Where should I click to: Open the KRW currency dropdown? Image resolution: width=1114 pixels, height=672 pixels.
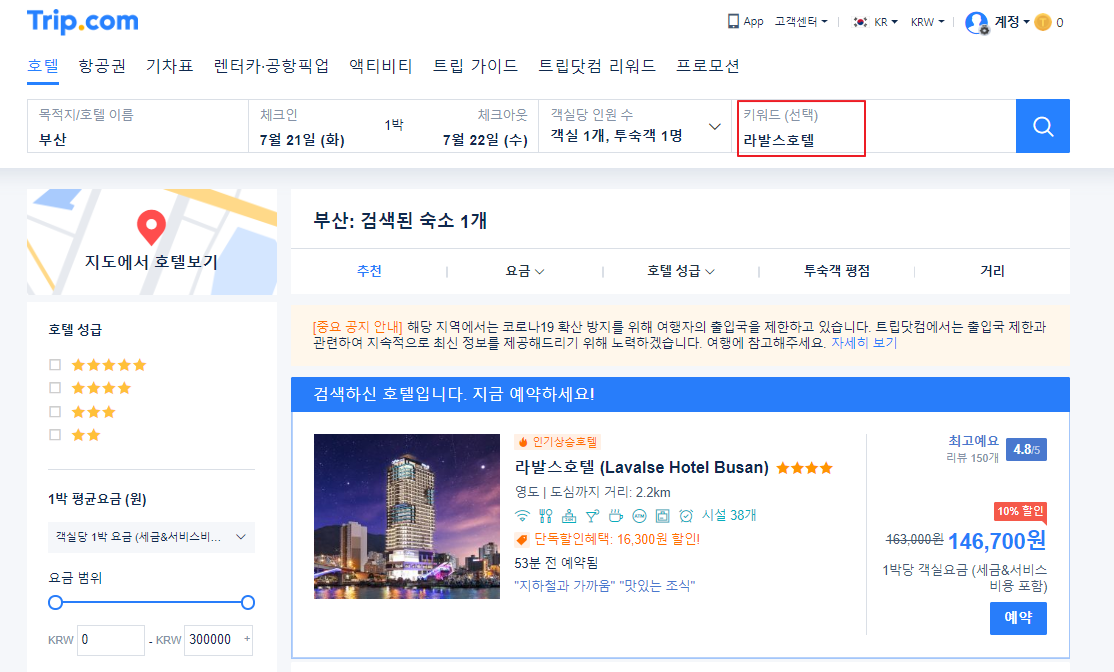pyautogui.click(x=927, y=22)
